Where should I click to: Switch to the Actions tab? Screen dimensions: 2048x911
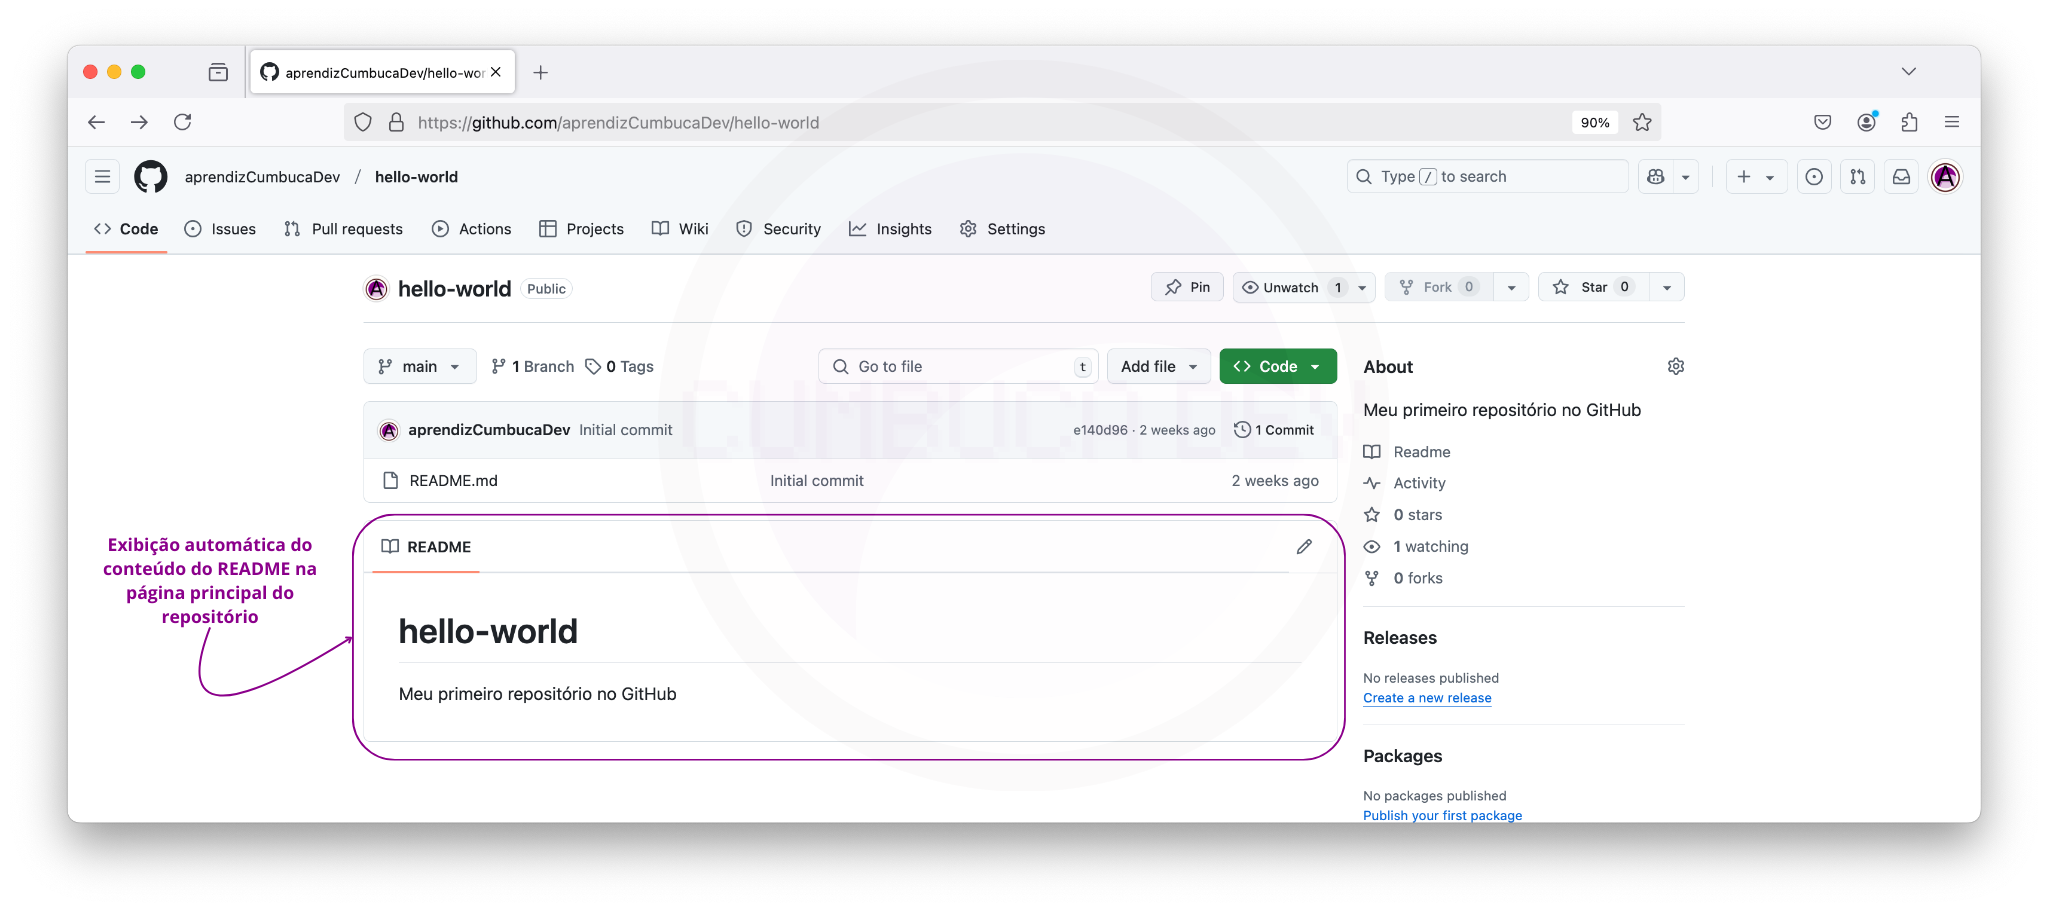click(471, 229)
